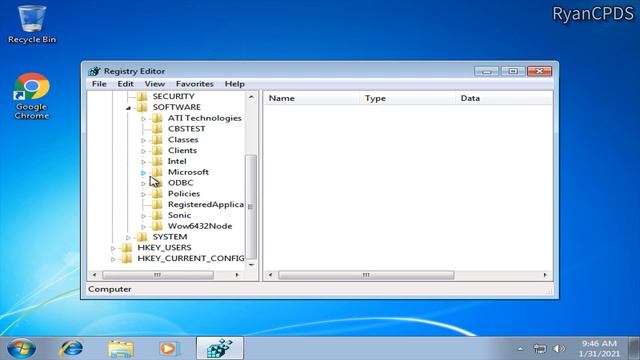Select the HKEY_CURRENT_CONFIG label
This screenshot has width=640, height=360.
point(191,258)
